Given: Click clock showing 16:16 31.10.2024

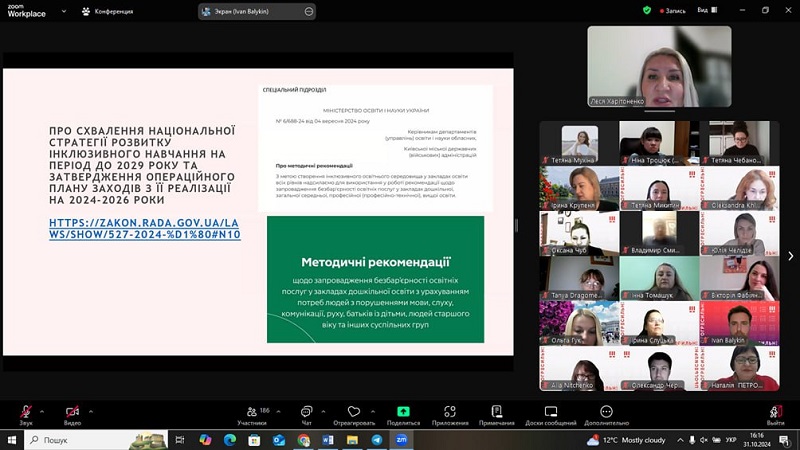Looking at the screenshot, I should [757, 440].
